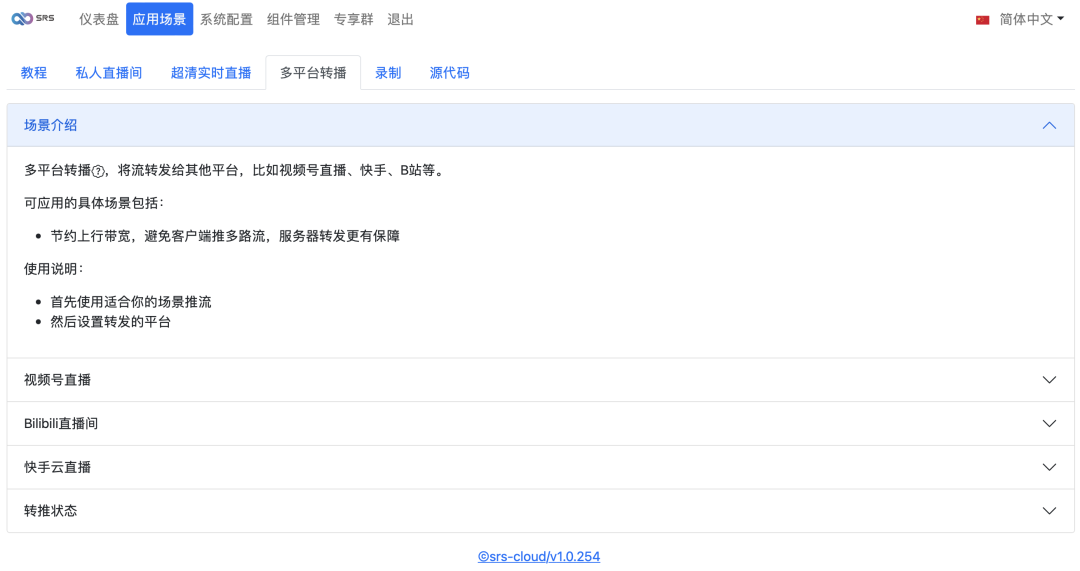Click the Chinese flag icon
Image resolution: width=1080 pixels, height=571 pixels.
pyautogui.click(x=982, y=20)
